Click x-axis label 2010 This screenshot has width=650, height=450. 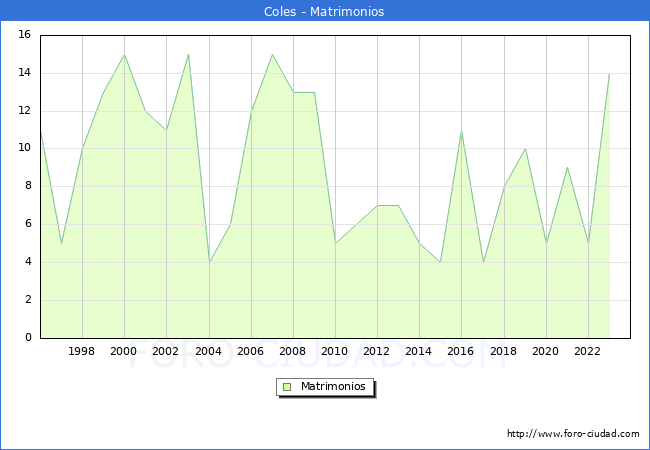(335, 351)
